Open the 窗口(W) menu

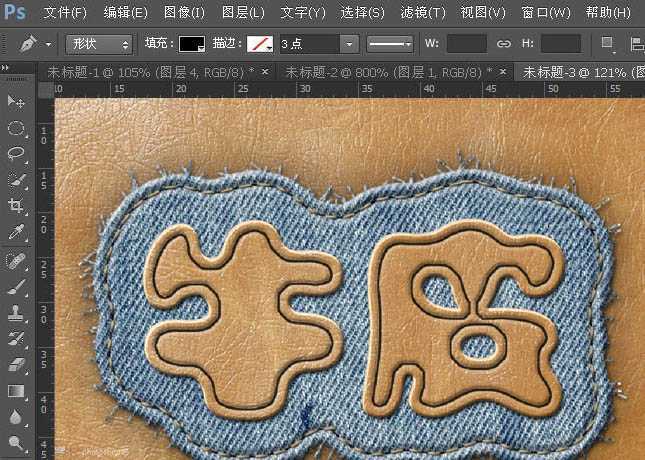(x=545, y=13)
